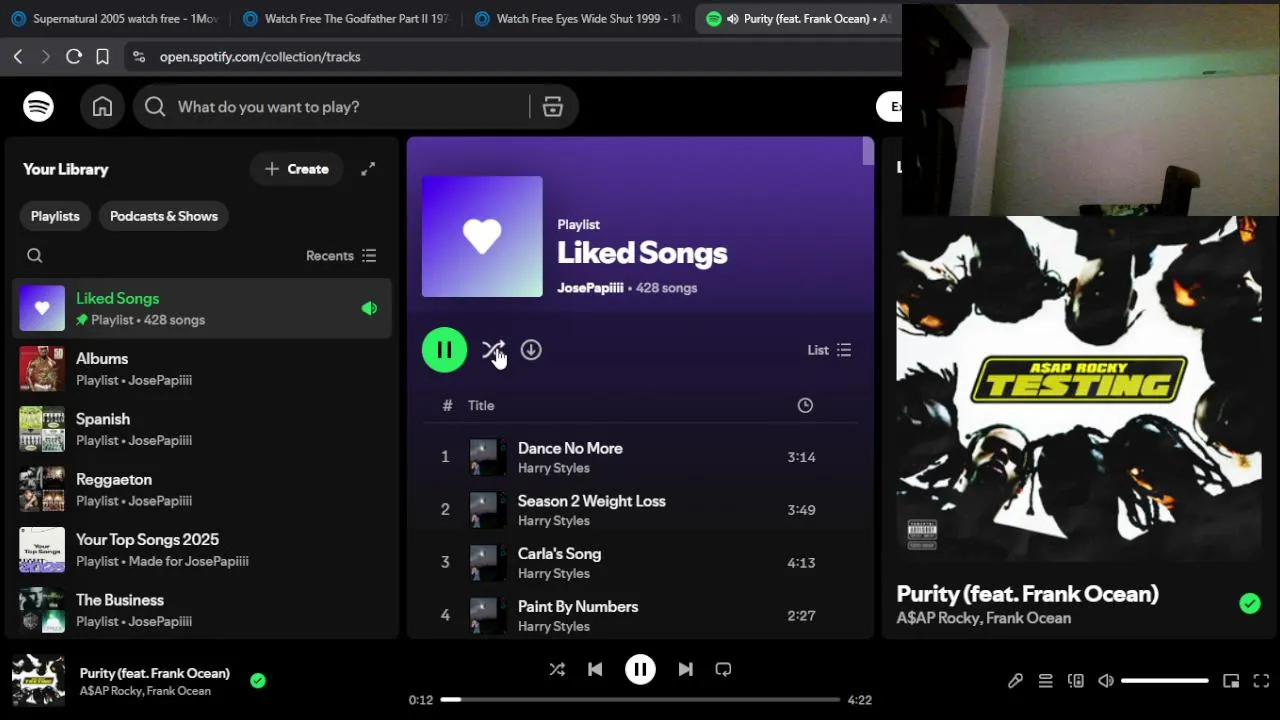Bookmark this page in the browser toolbar
Screen dimensions: 1280x720
[x=102, y=57]
